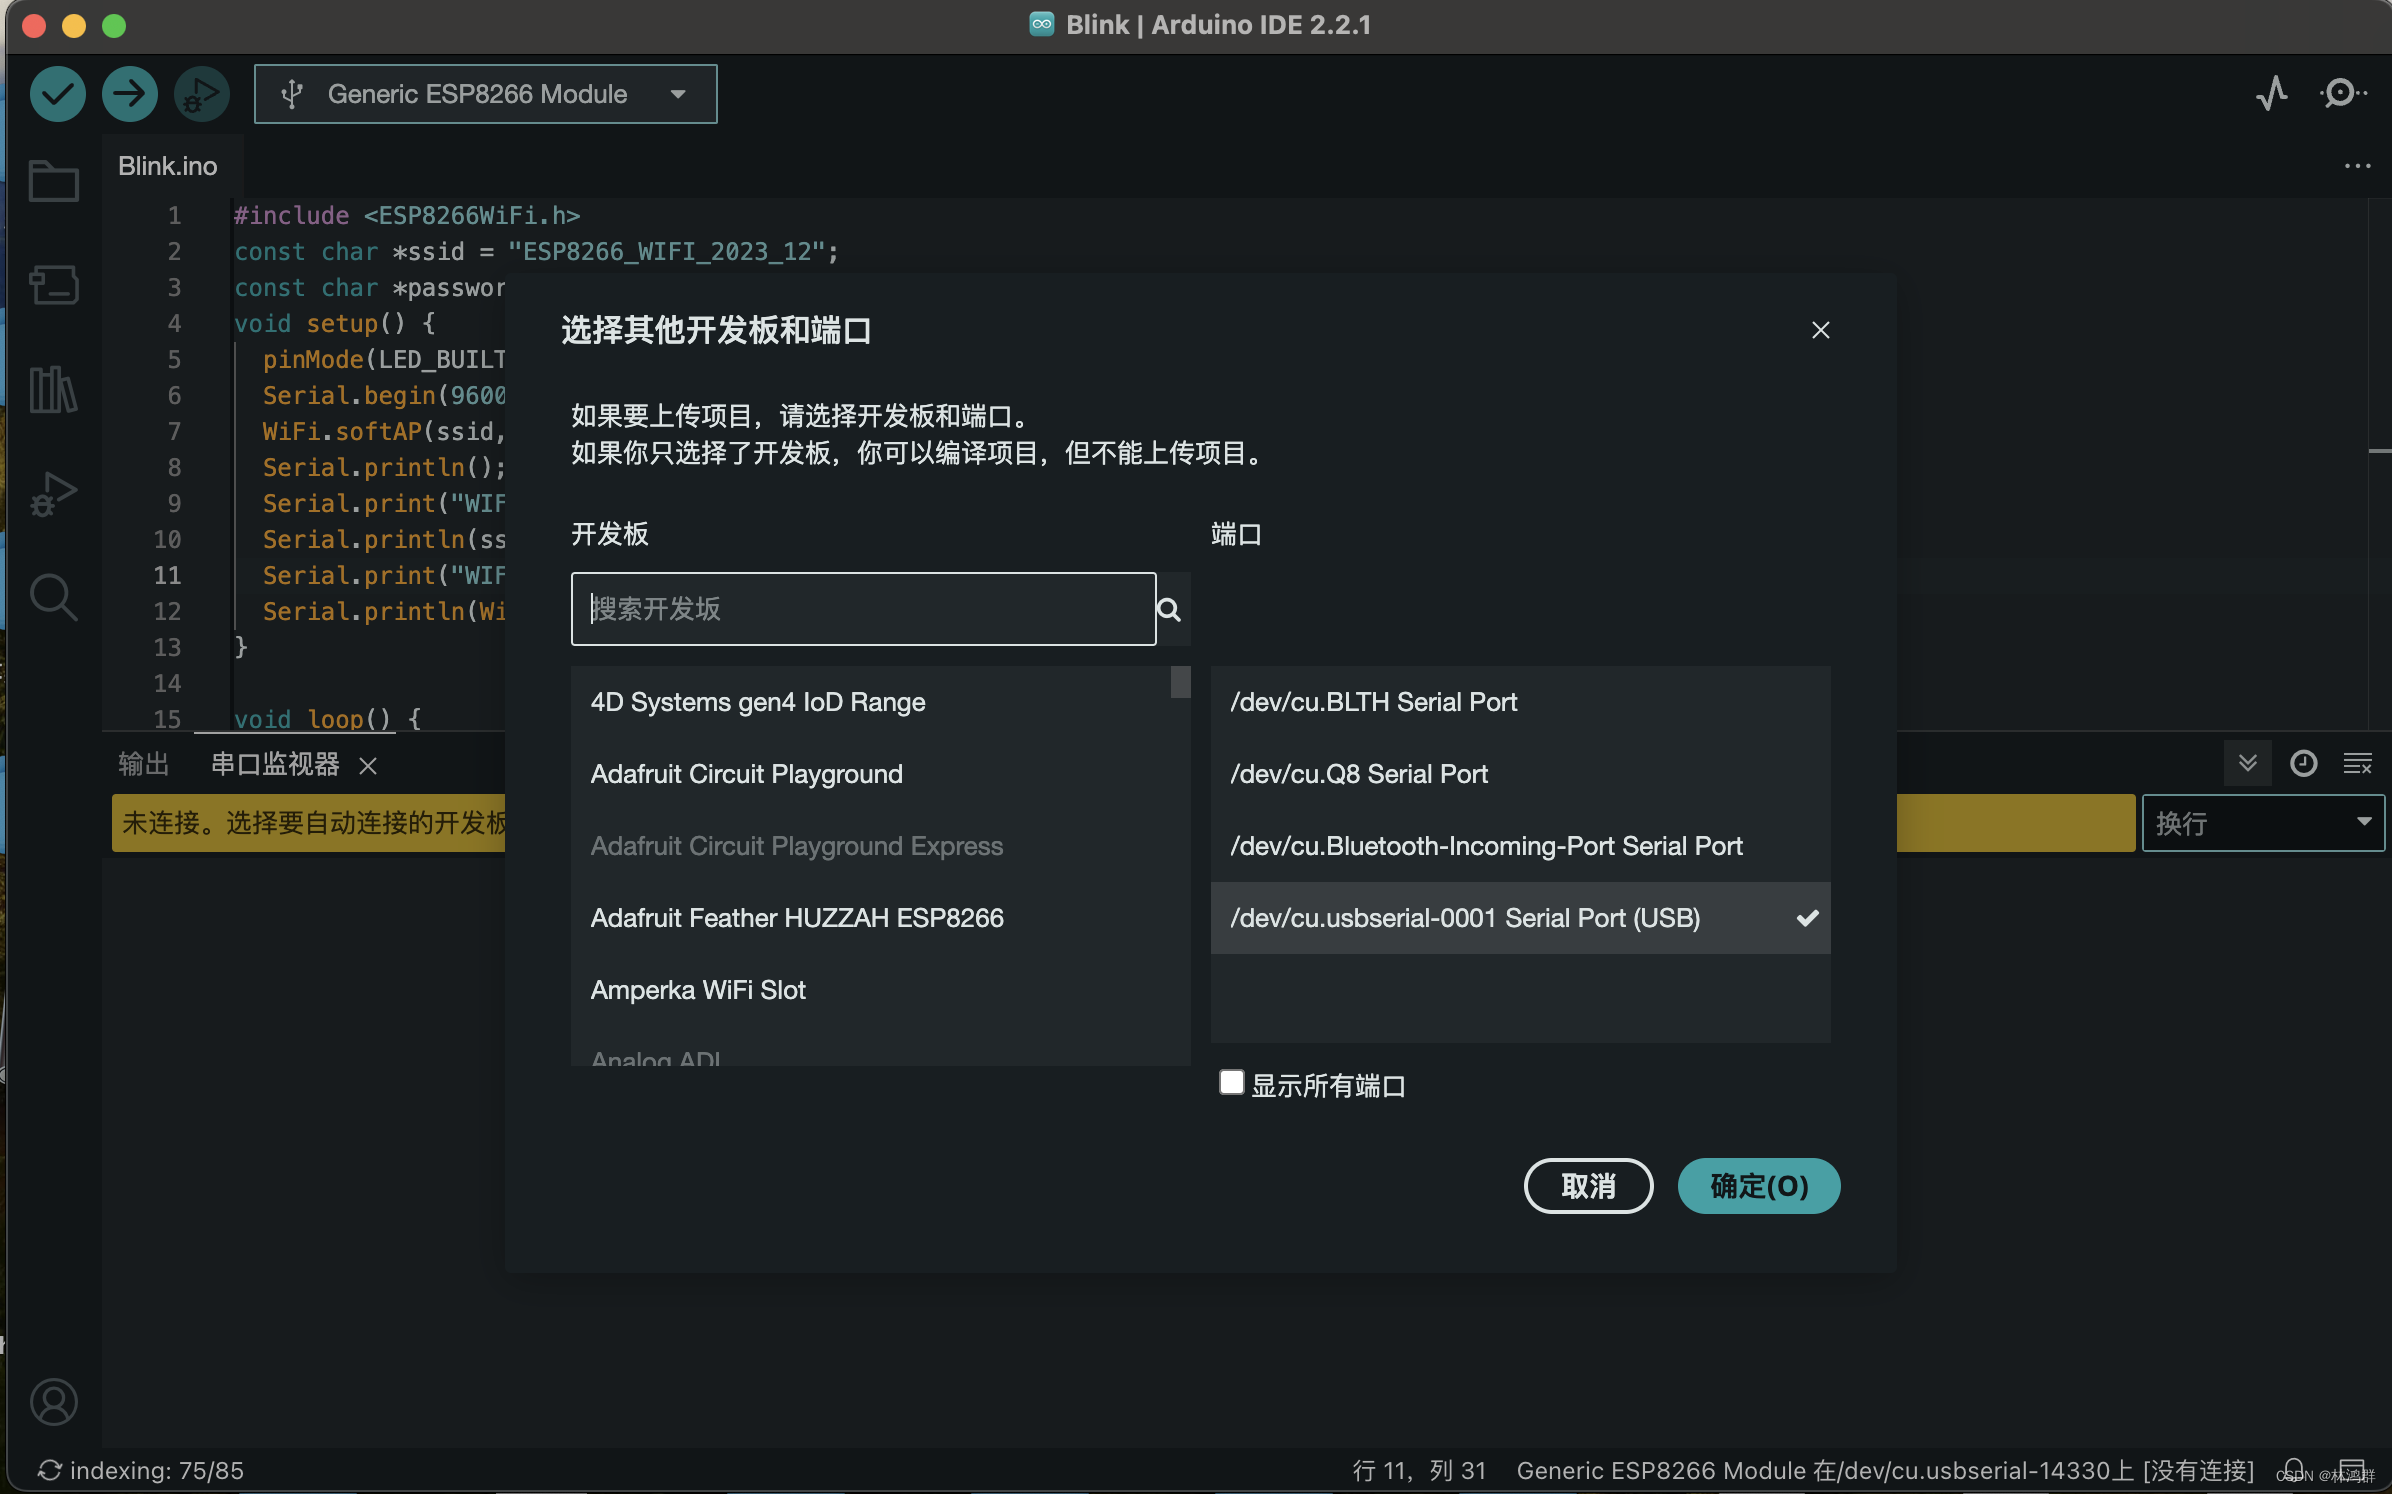Clear serial monitor output icon

coord(2357,764)
